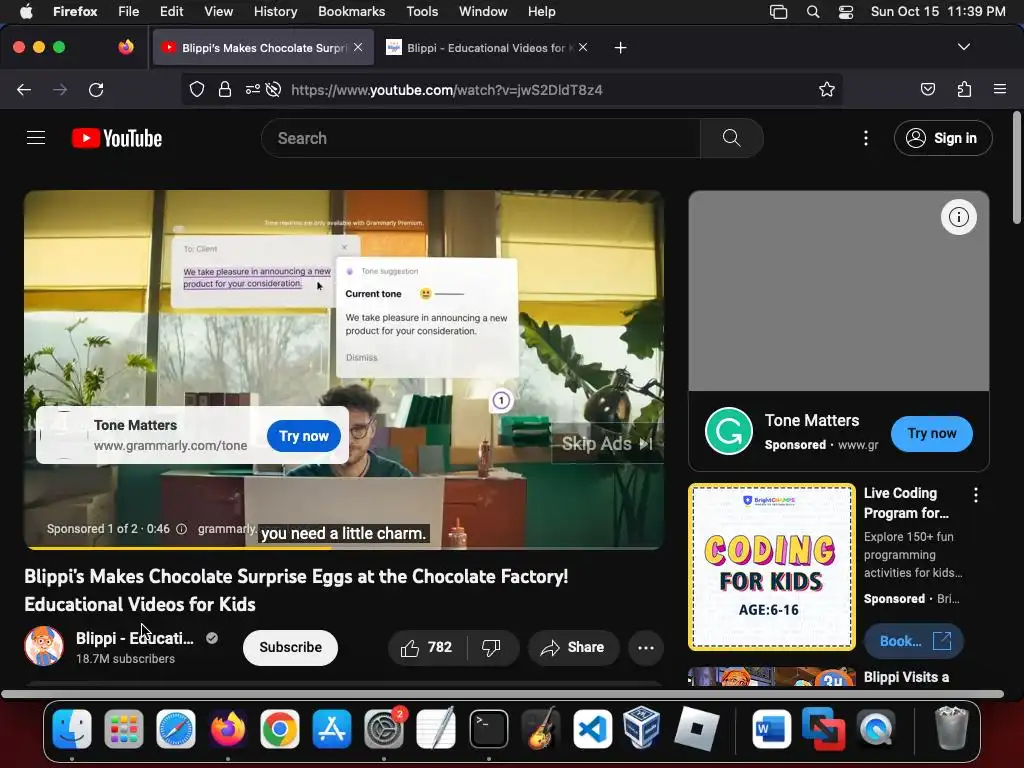Open Coding for Kids ad thumbnail

[x=772, y=567]
